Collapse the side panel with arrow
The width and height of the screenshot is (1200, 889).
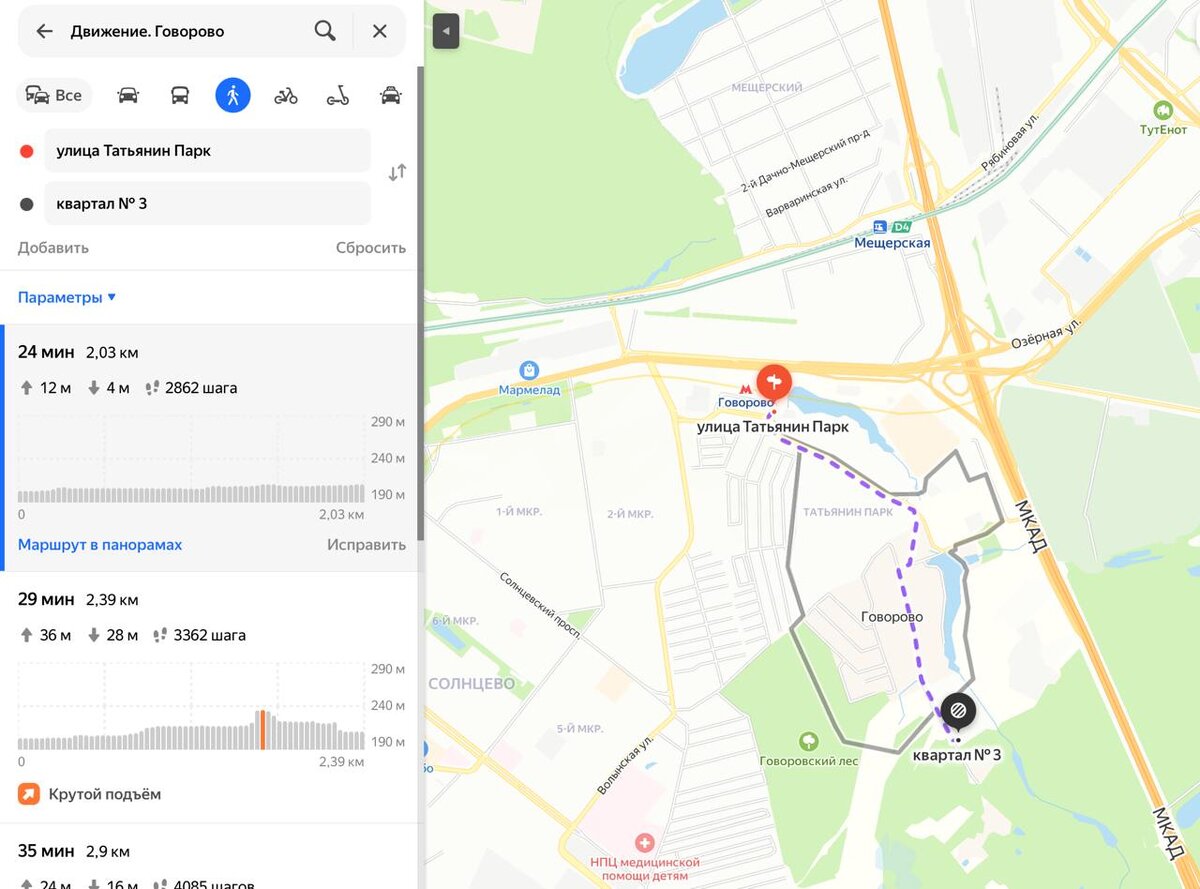point(446,31)
